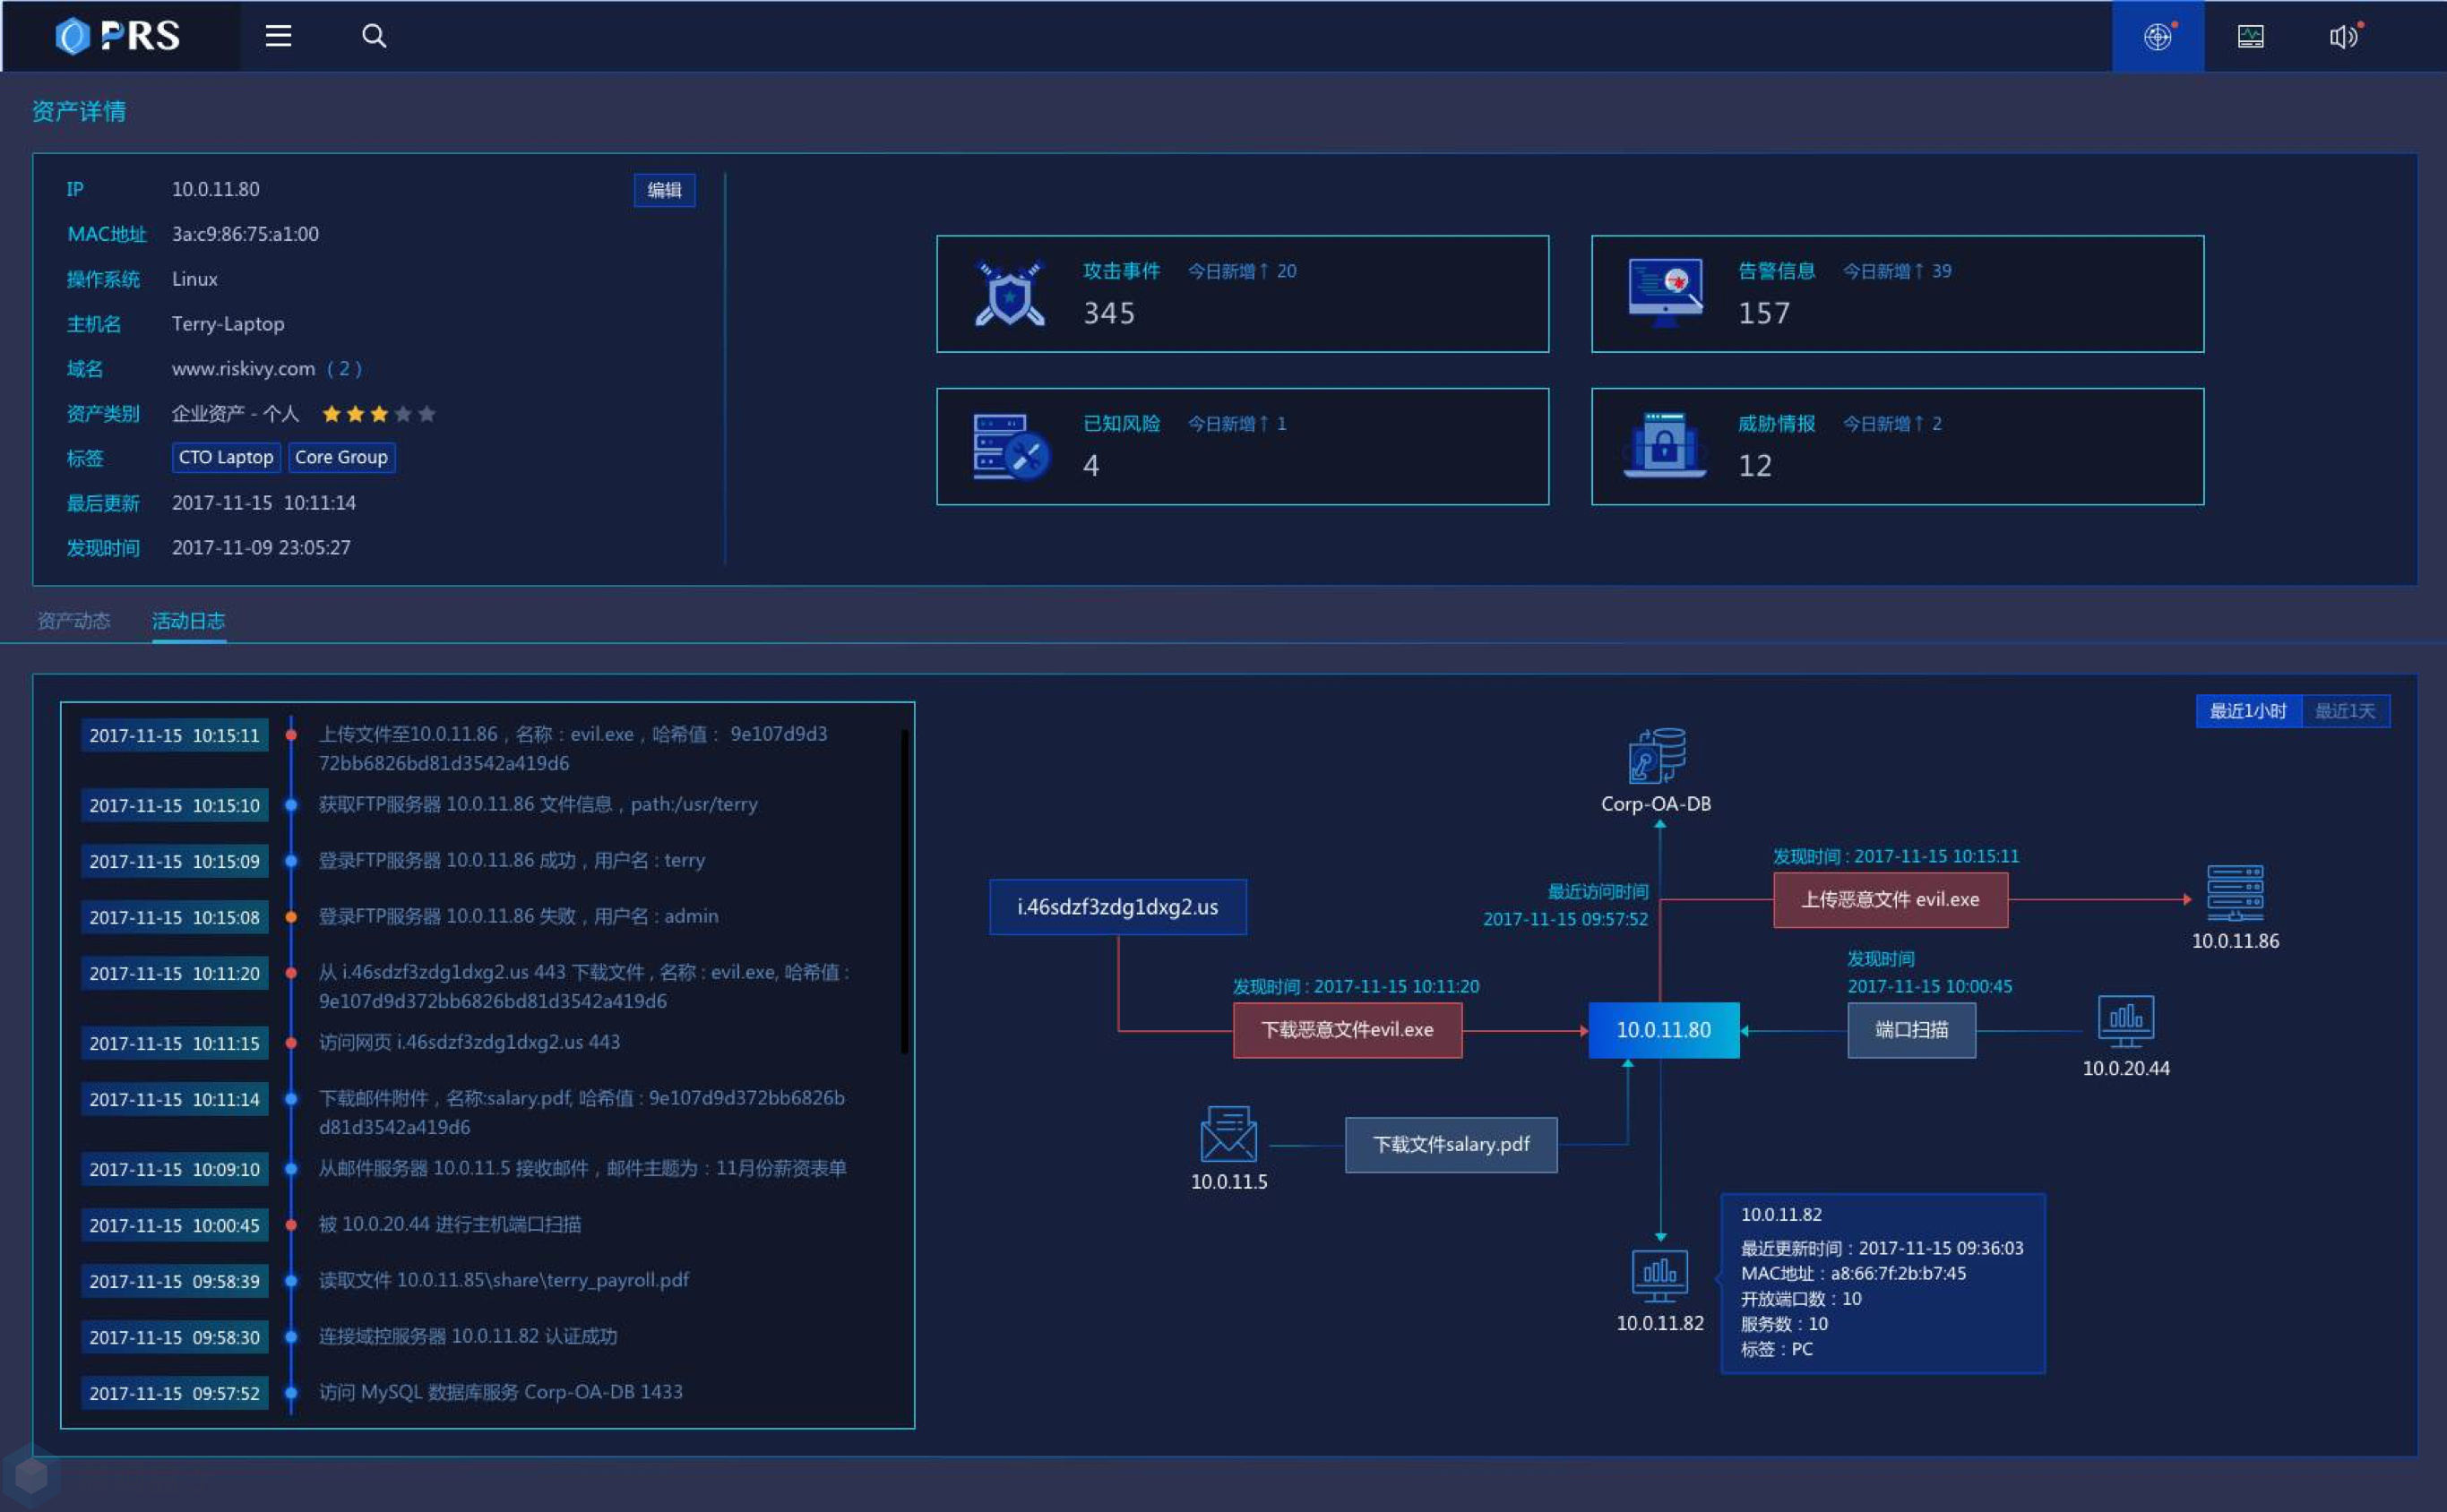Click the CTO Laptop tag
Viewport: 2447px width, 1512px height.
pyautogui.click(x=226, y=458)
